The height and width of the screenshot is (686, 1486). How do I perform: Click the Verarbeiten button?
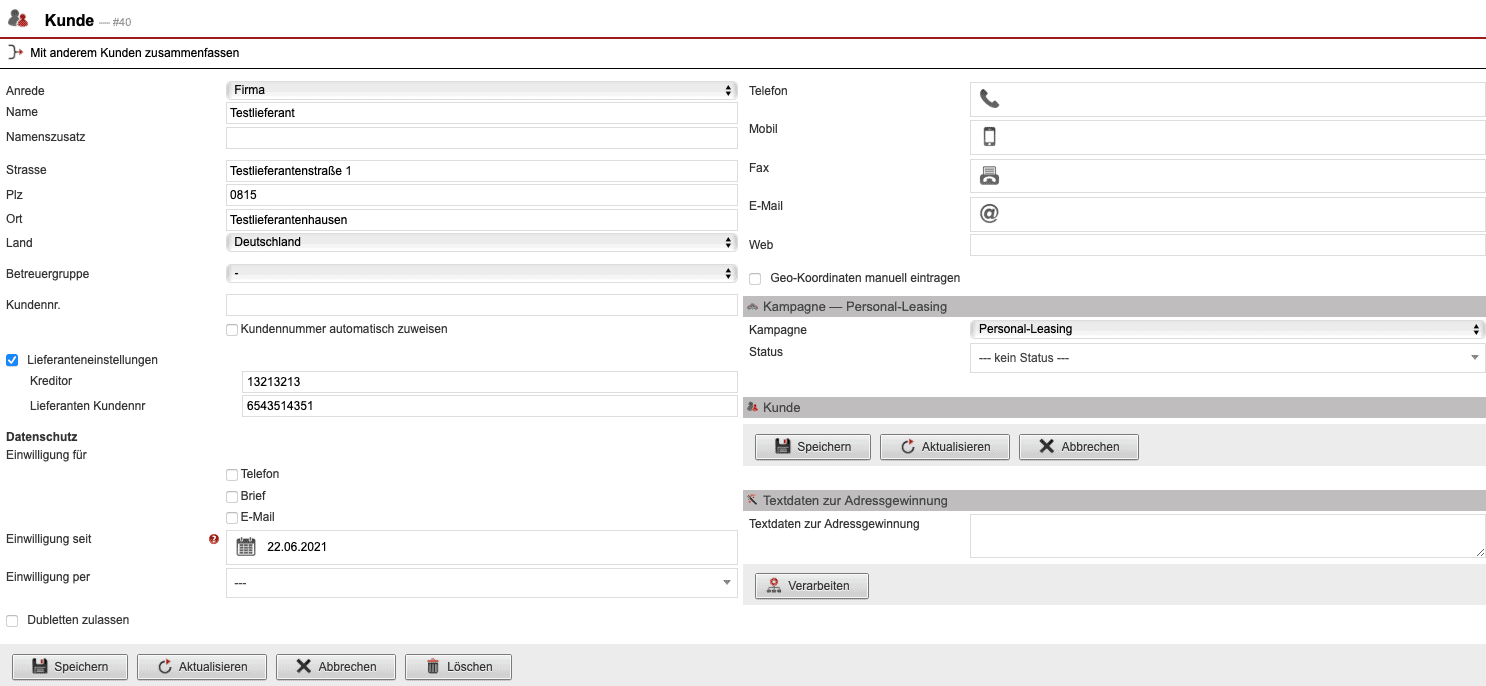tap(811, 586)
